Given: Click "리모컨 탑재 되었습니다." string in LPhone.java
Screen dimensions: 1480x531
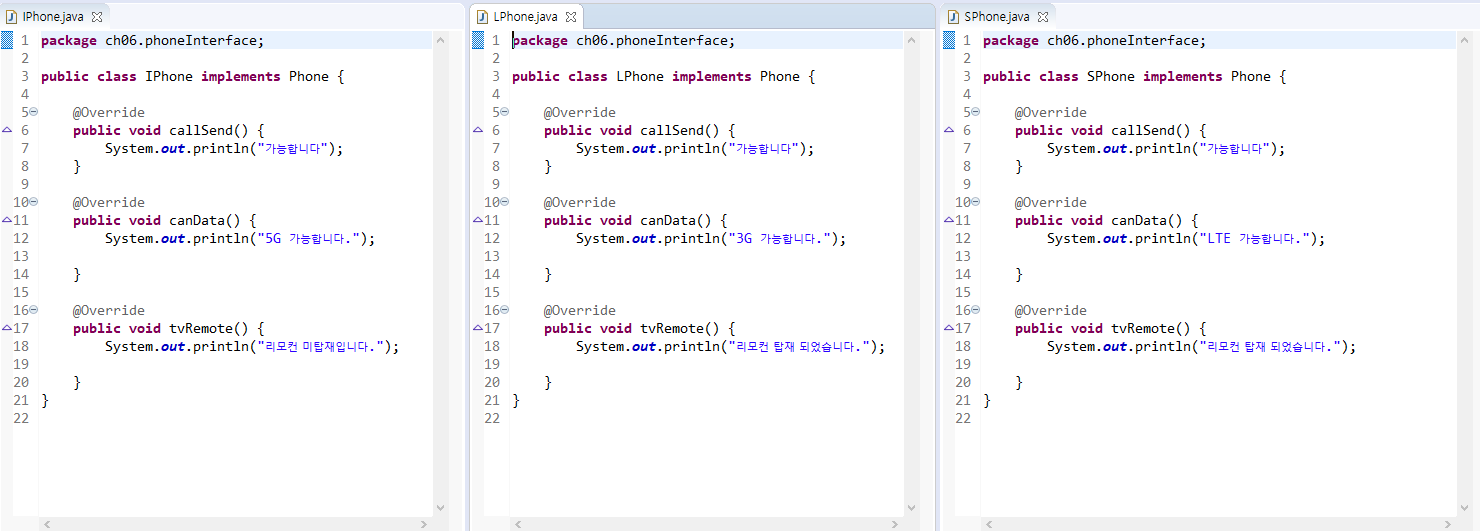Looking at the screenshot, I should 799,346.
